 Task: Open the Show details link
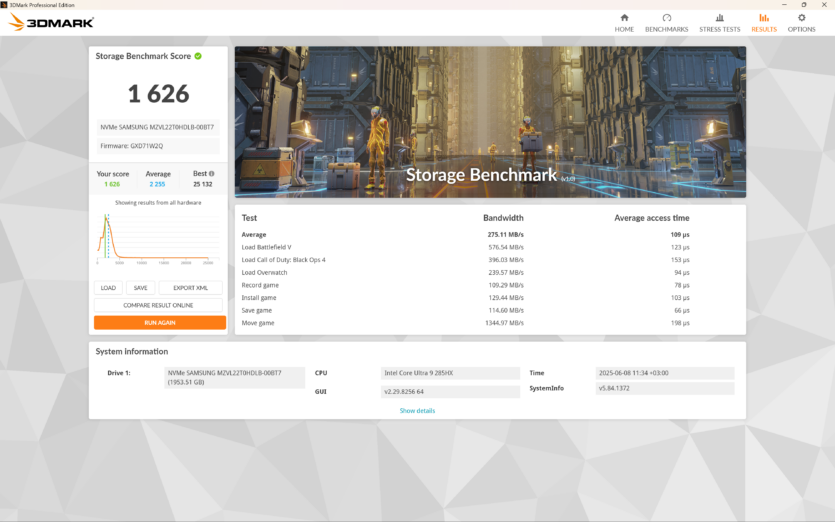coord(417,411)
